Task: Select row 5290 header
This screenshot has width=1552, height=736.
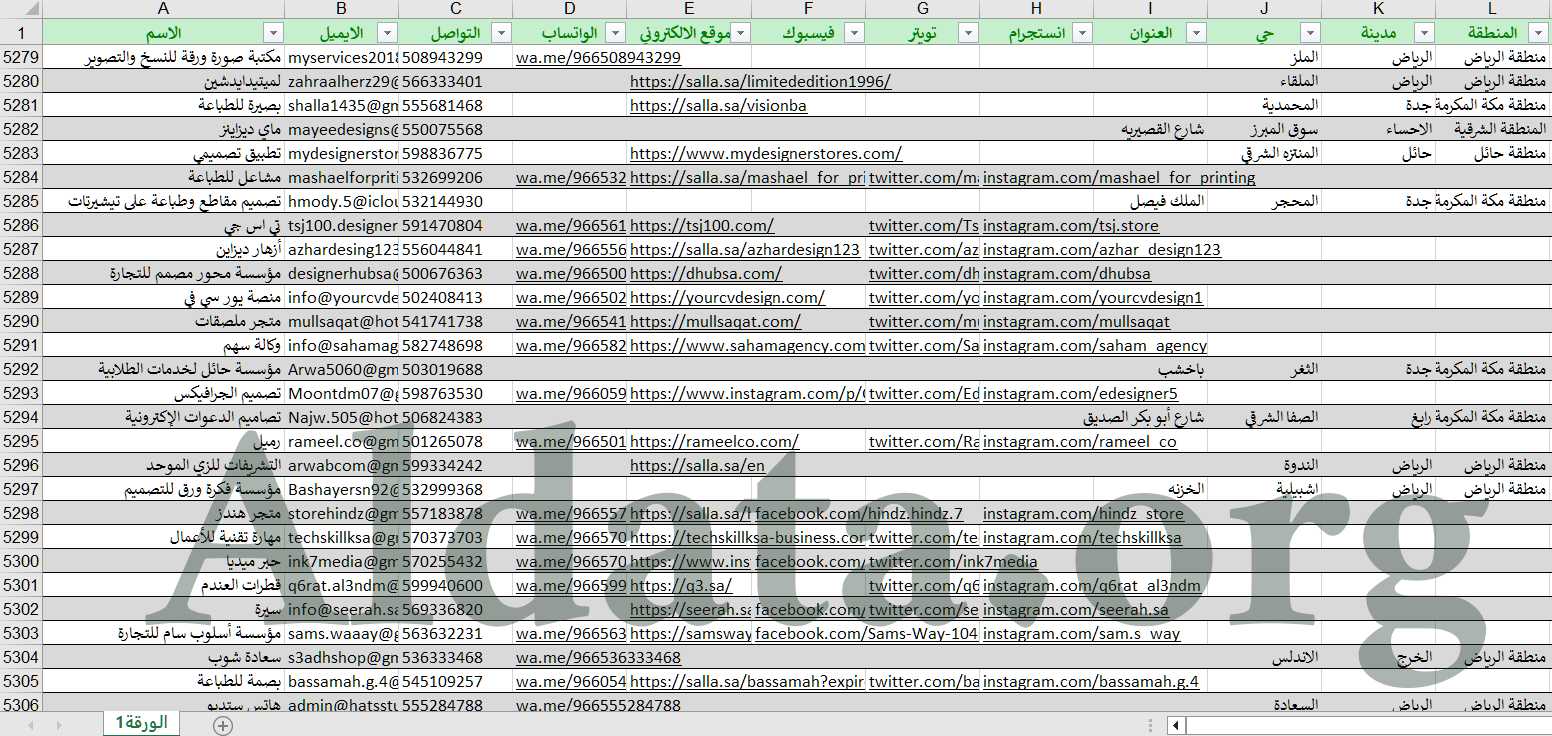Action: 20,322
